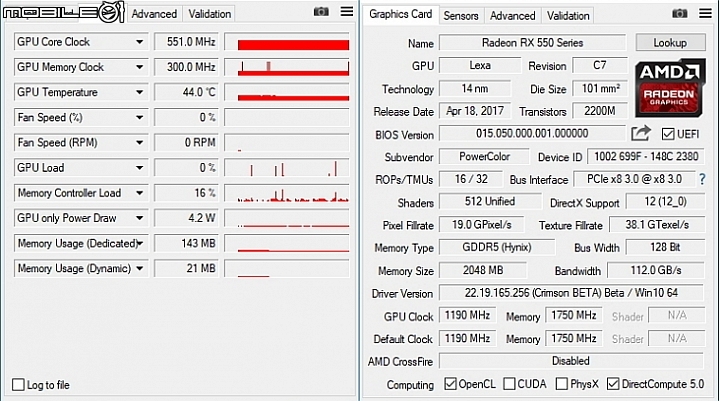720x401 pixels.
Task: Click the Memory Size 2048 MB field
Action: (483, 270)
